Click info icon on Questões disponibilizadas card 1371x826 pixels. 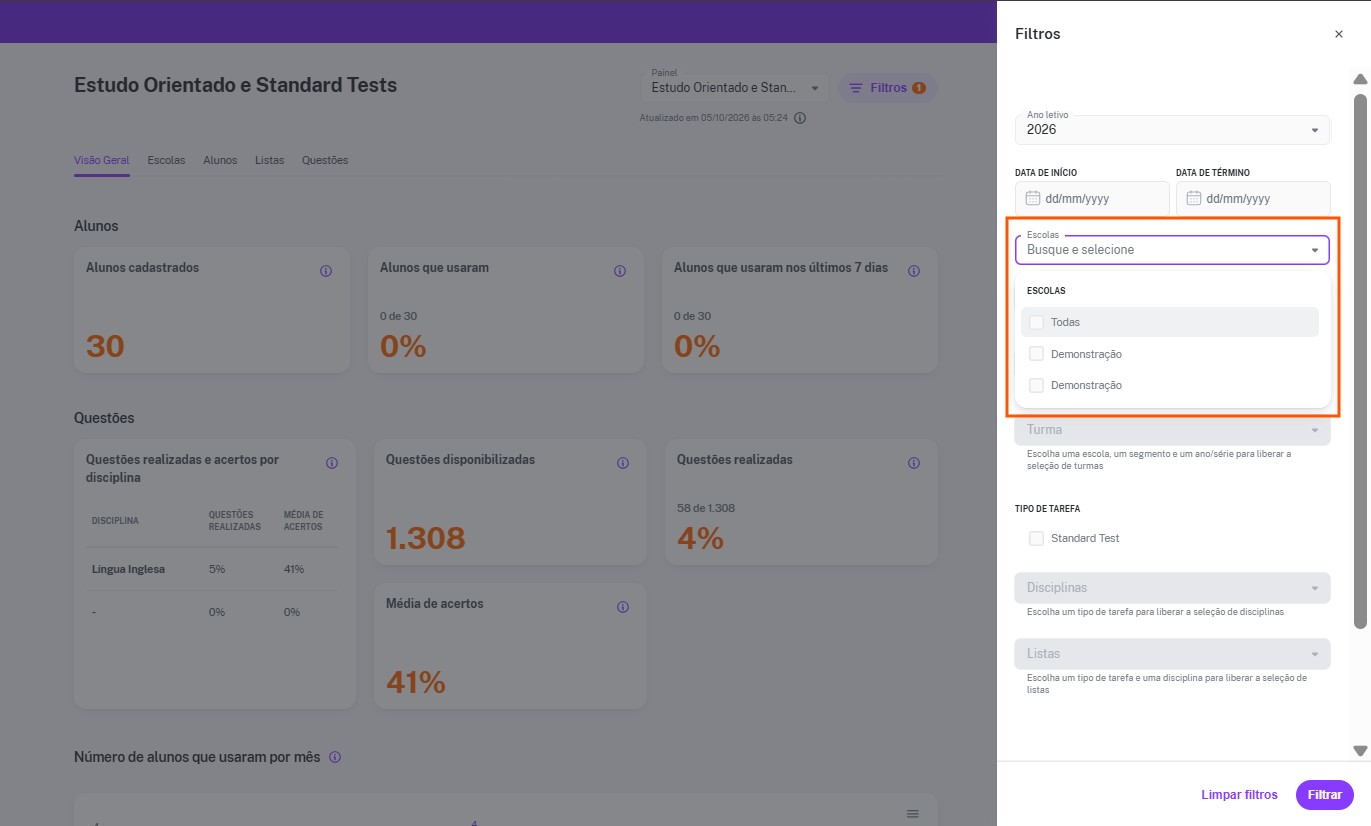click(623, 463)
